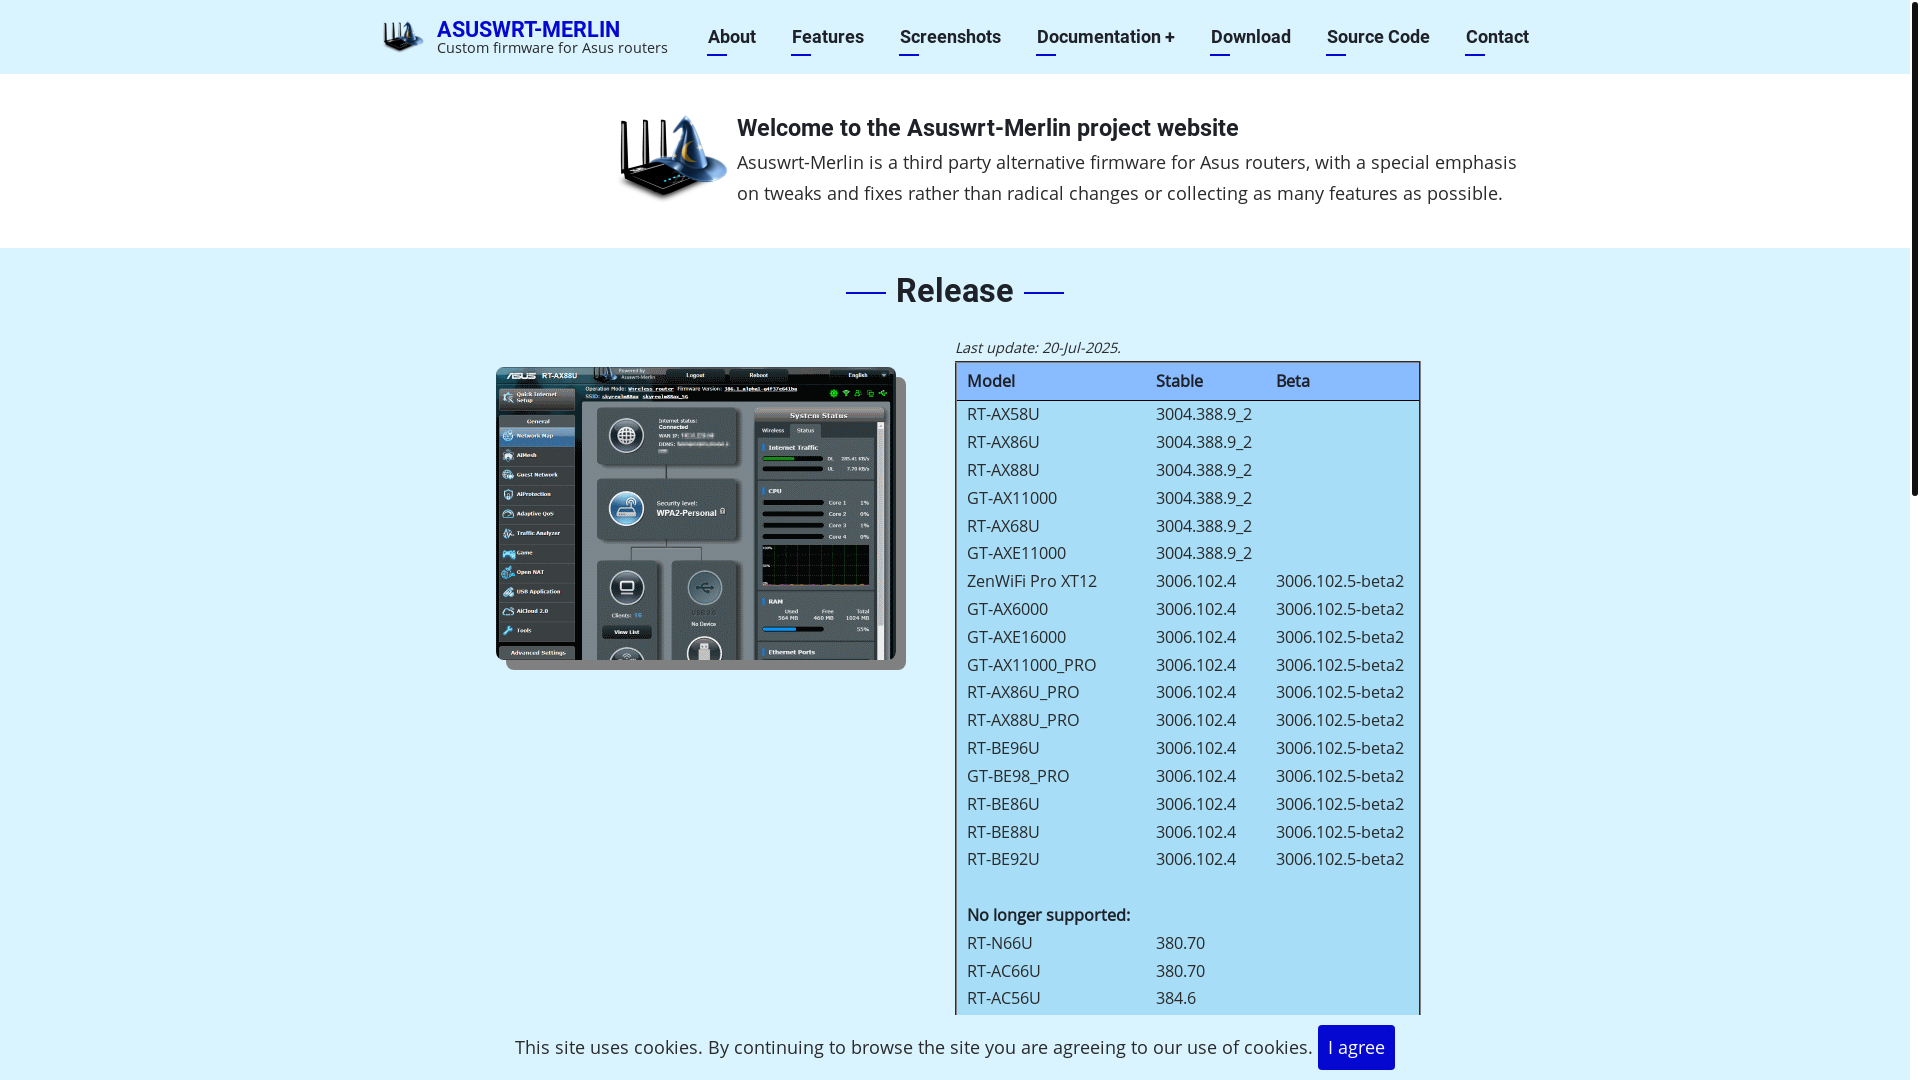Screen dimensions: 1920x1080
Task: Click the RT-BE88U model name
Action: pos(1003,832)
